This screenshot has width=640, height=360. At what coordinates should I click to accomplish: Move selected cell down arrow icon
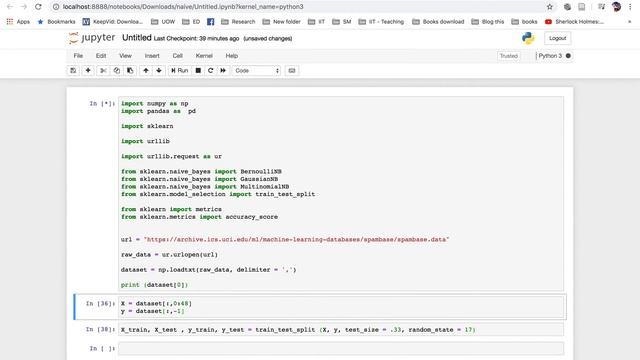click(159, 71)
